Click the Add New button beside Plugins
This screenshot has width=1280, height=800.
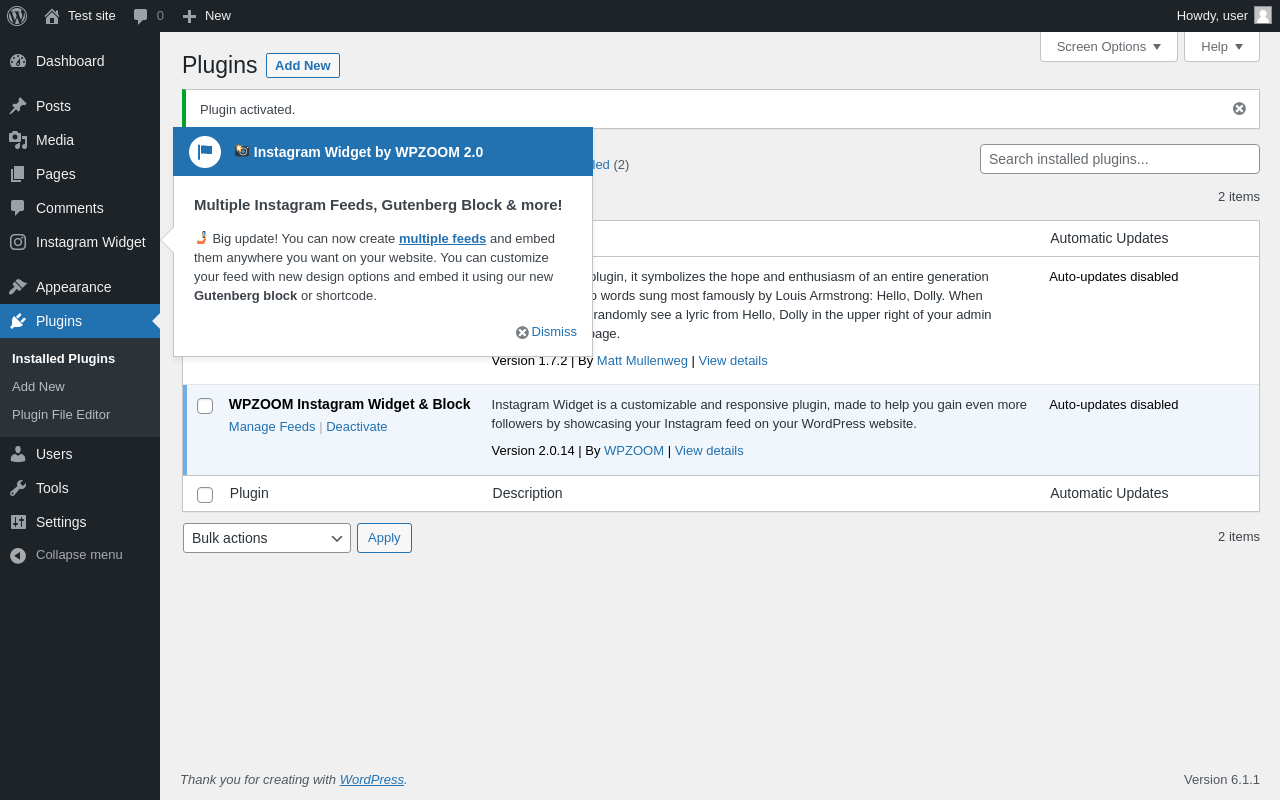tap(303, 65)
